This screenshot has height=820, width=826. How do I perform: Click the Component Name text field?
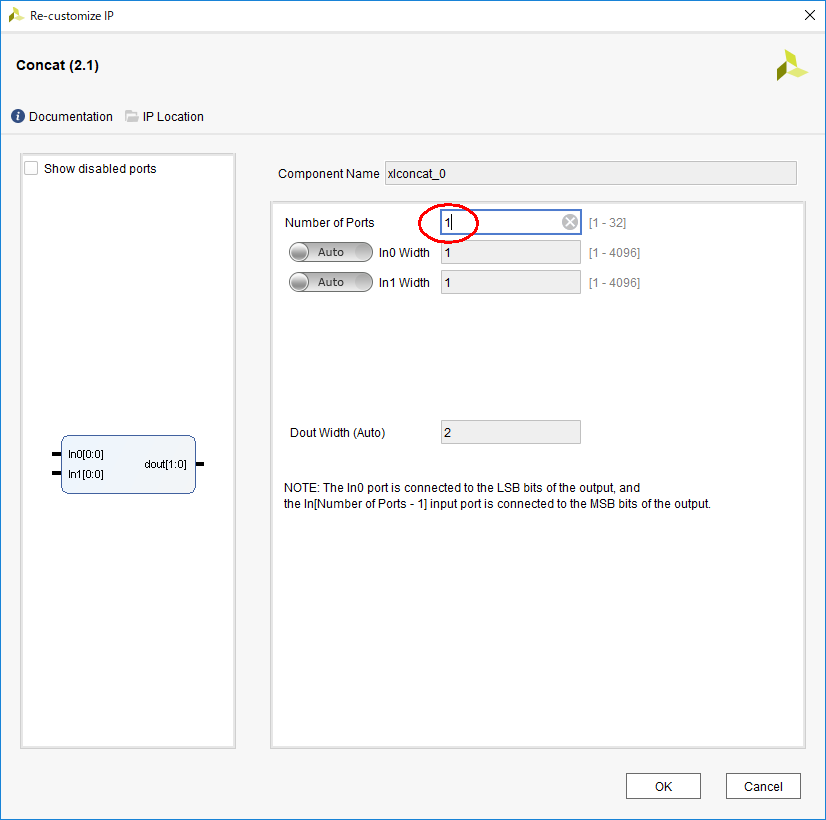tap(590, 173)
